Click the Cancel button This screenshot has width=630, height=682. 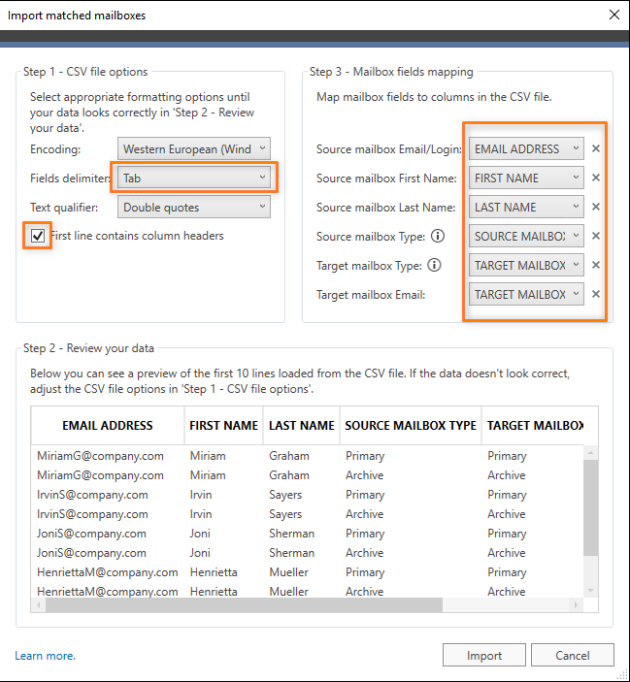[x=572, y=655]
